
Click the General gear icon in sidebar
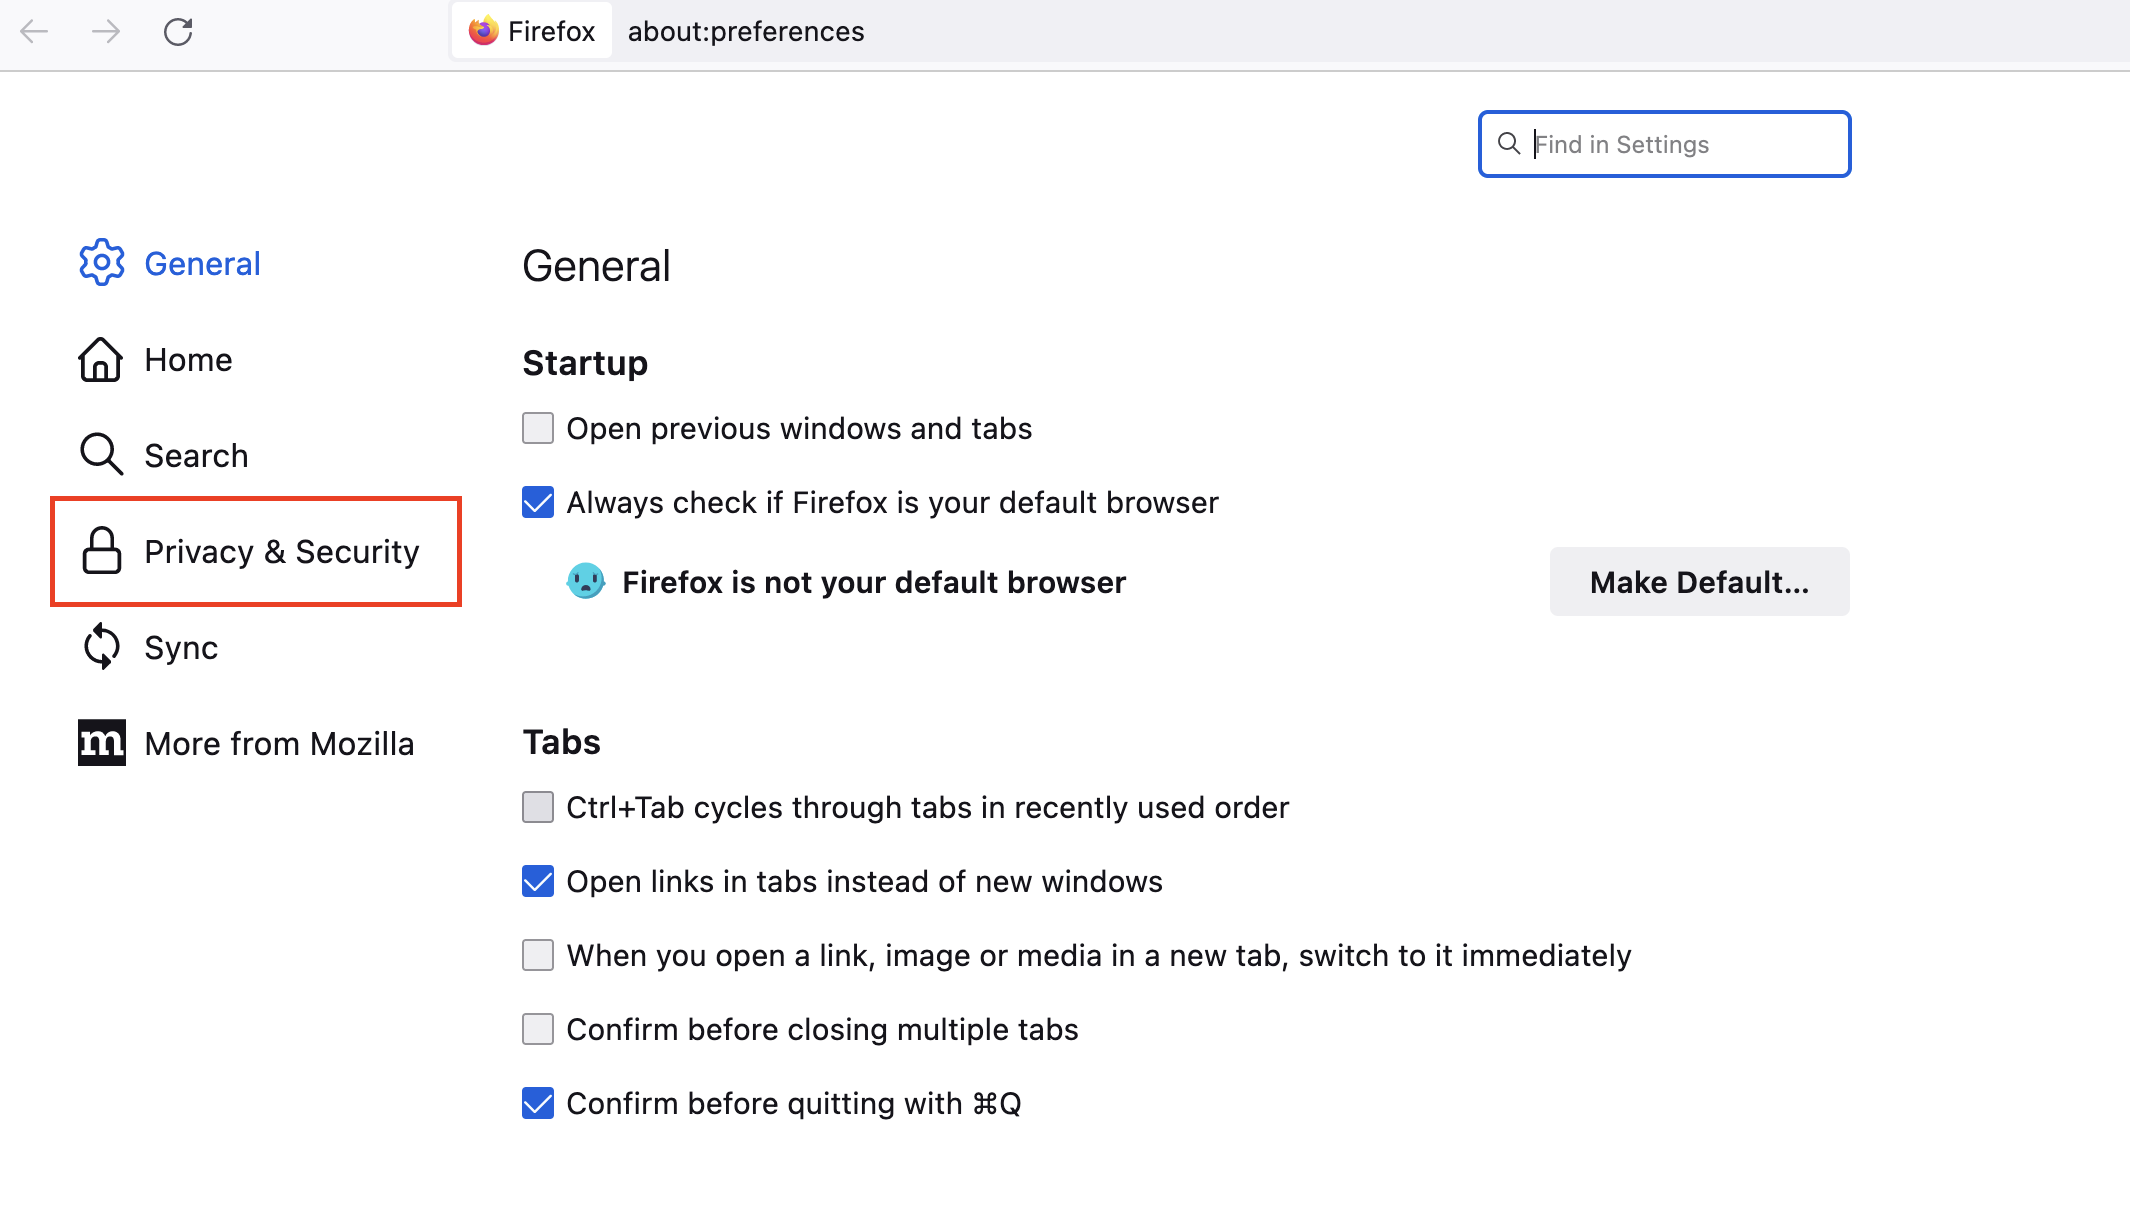102,263
